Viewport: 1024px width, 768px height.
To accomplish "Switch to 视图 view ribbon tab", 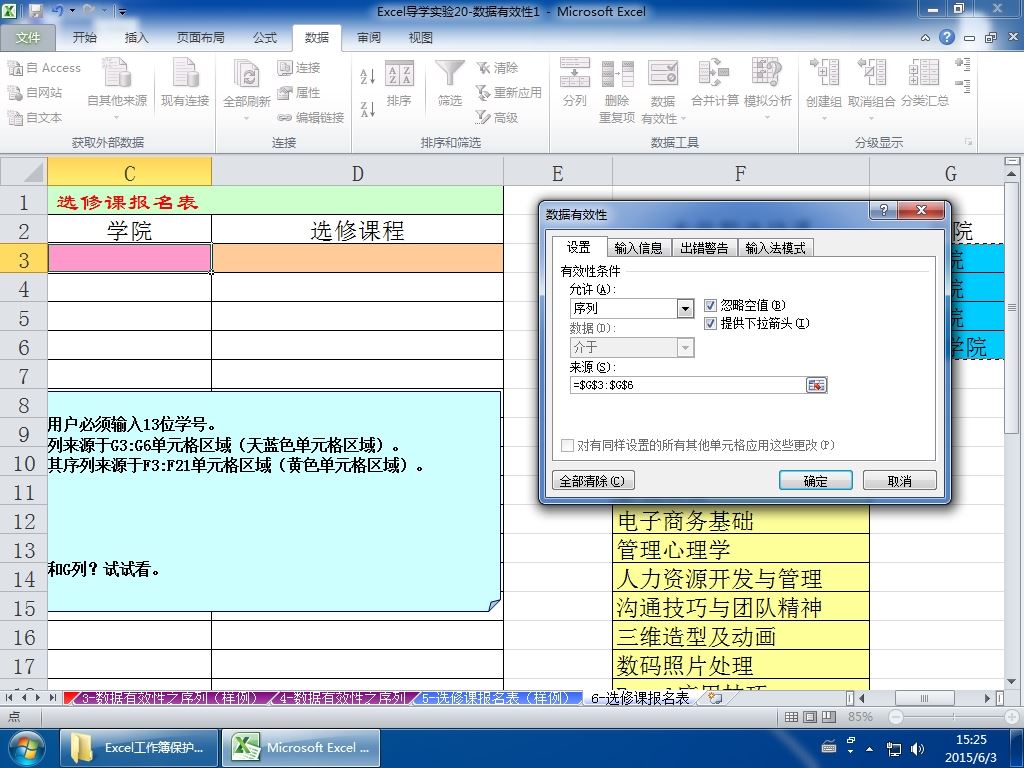I will [421, 38].
